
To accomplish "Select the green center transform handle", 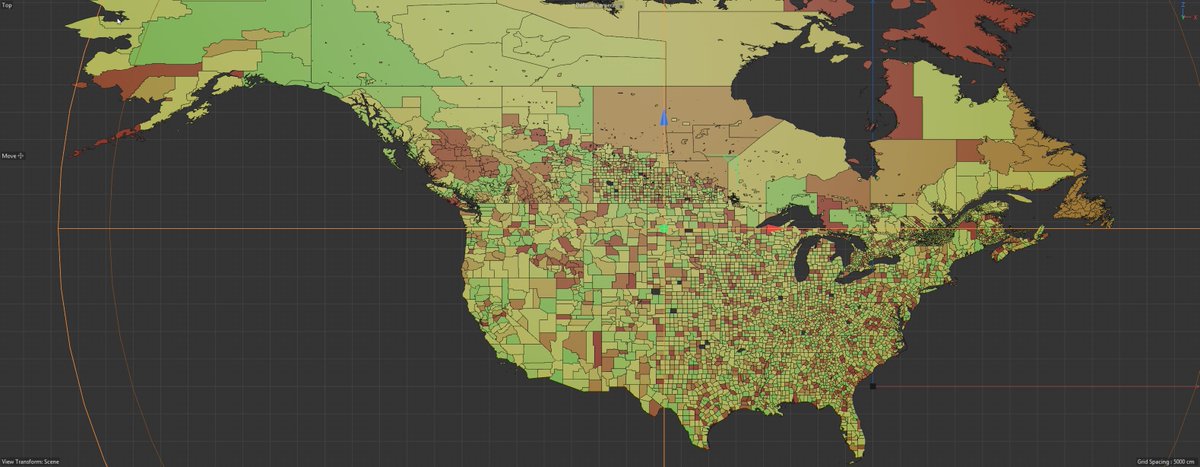I will click(x=662, y=228).
